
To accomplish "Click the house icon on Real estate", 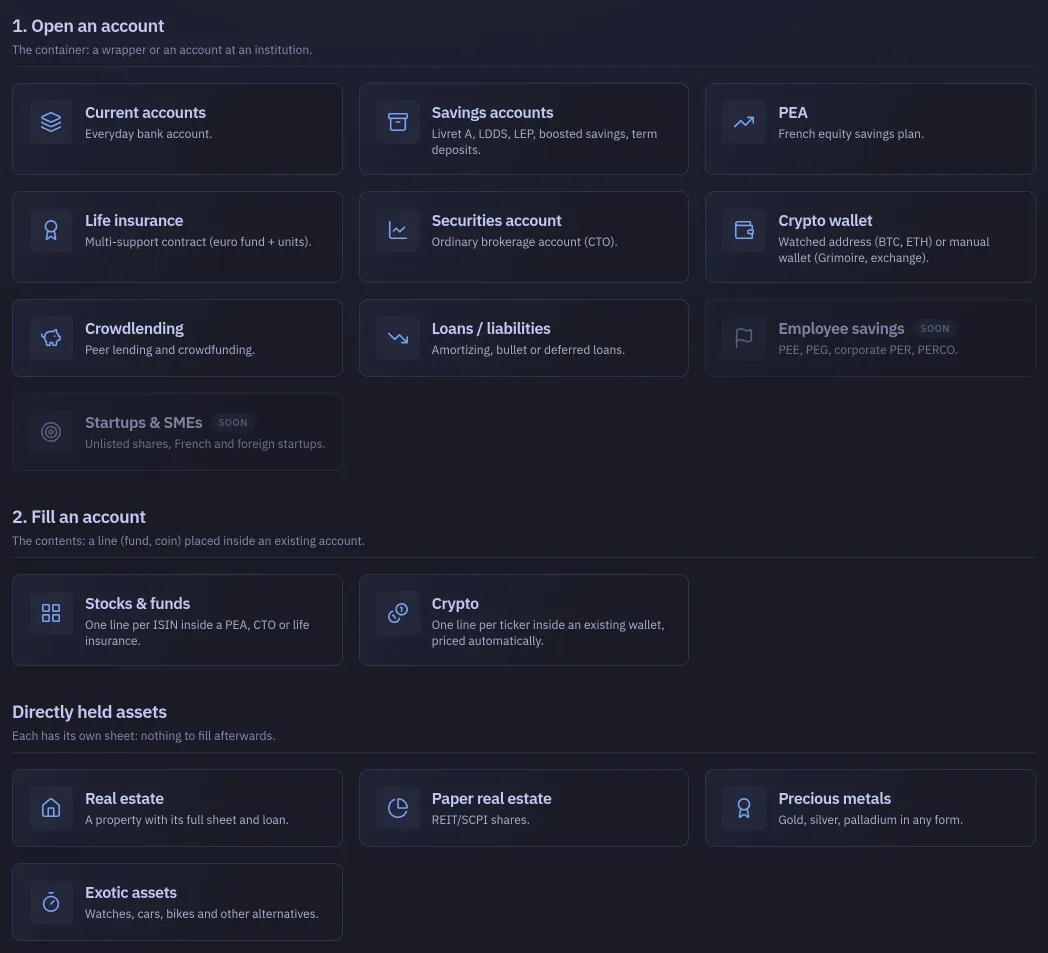I will (51, 808).
